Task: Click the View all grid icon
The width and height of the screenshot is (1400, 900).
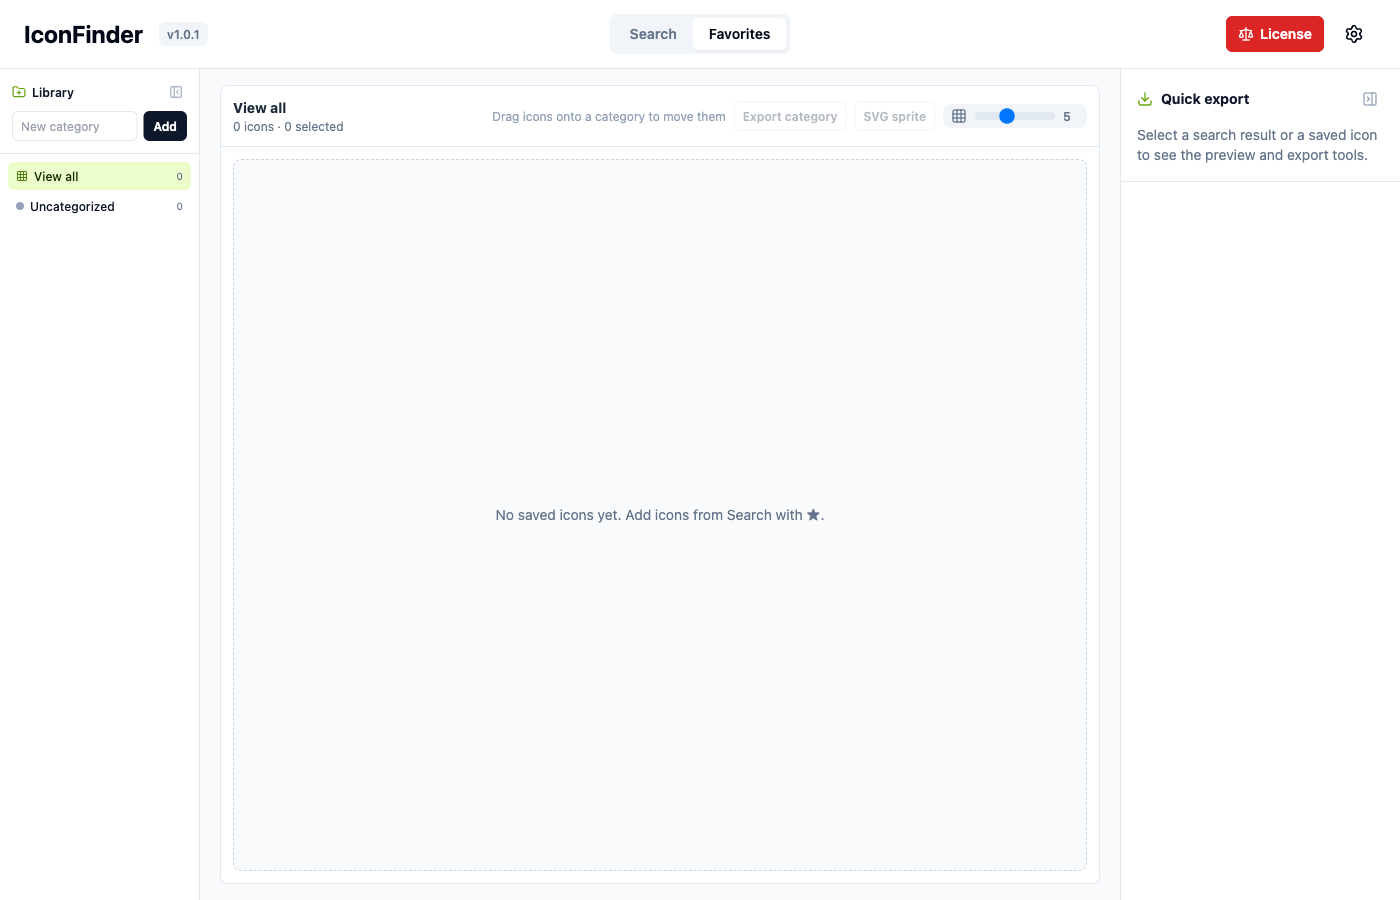Action: pyautogui.click(x=22, y=176)
